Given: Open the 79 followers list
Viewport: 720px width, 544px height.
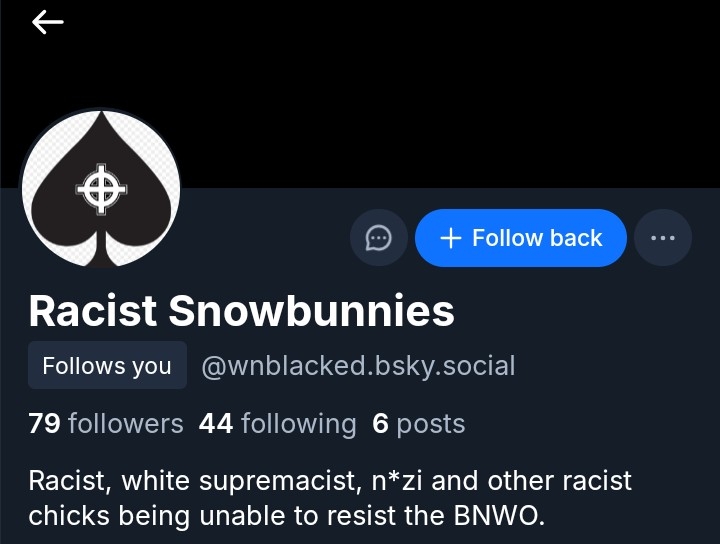Looking at the screenshot, I should (x=105, y=424).
